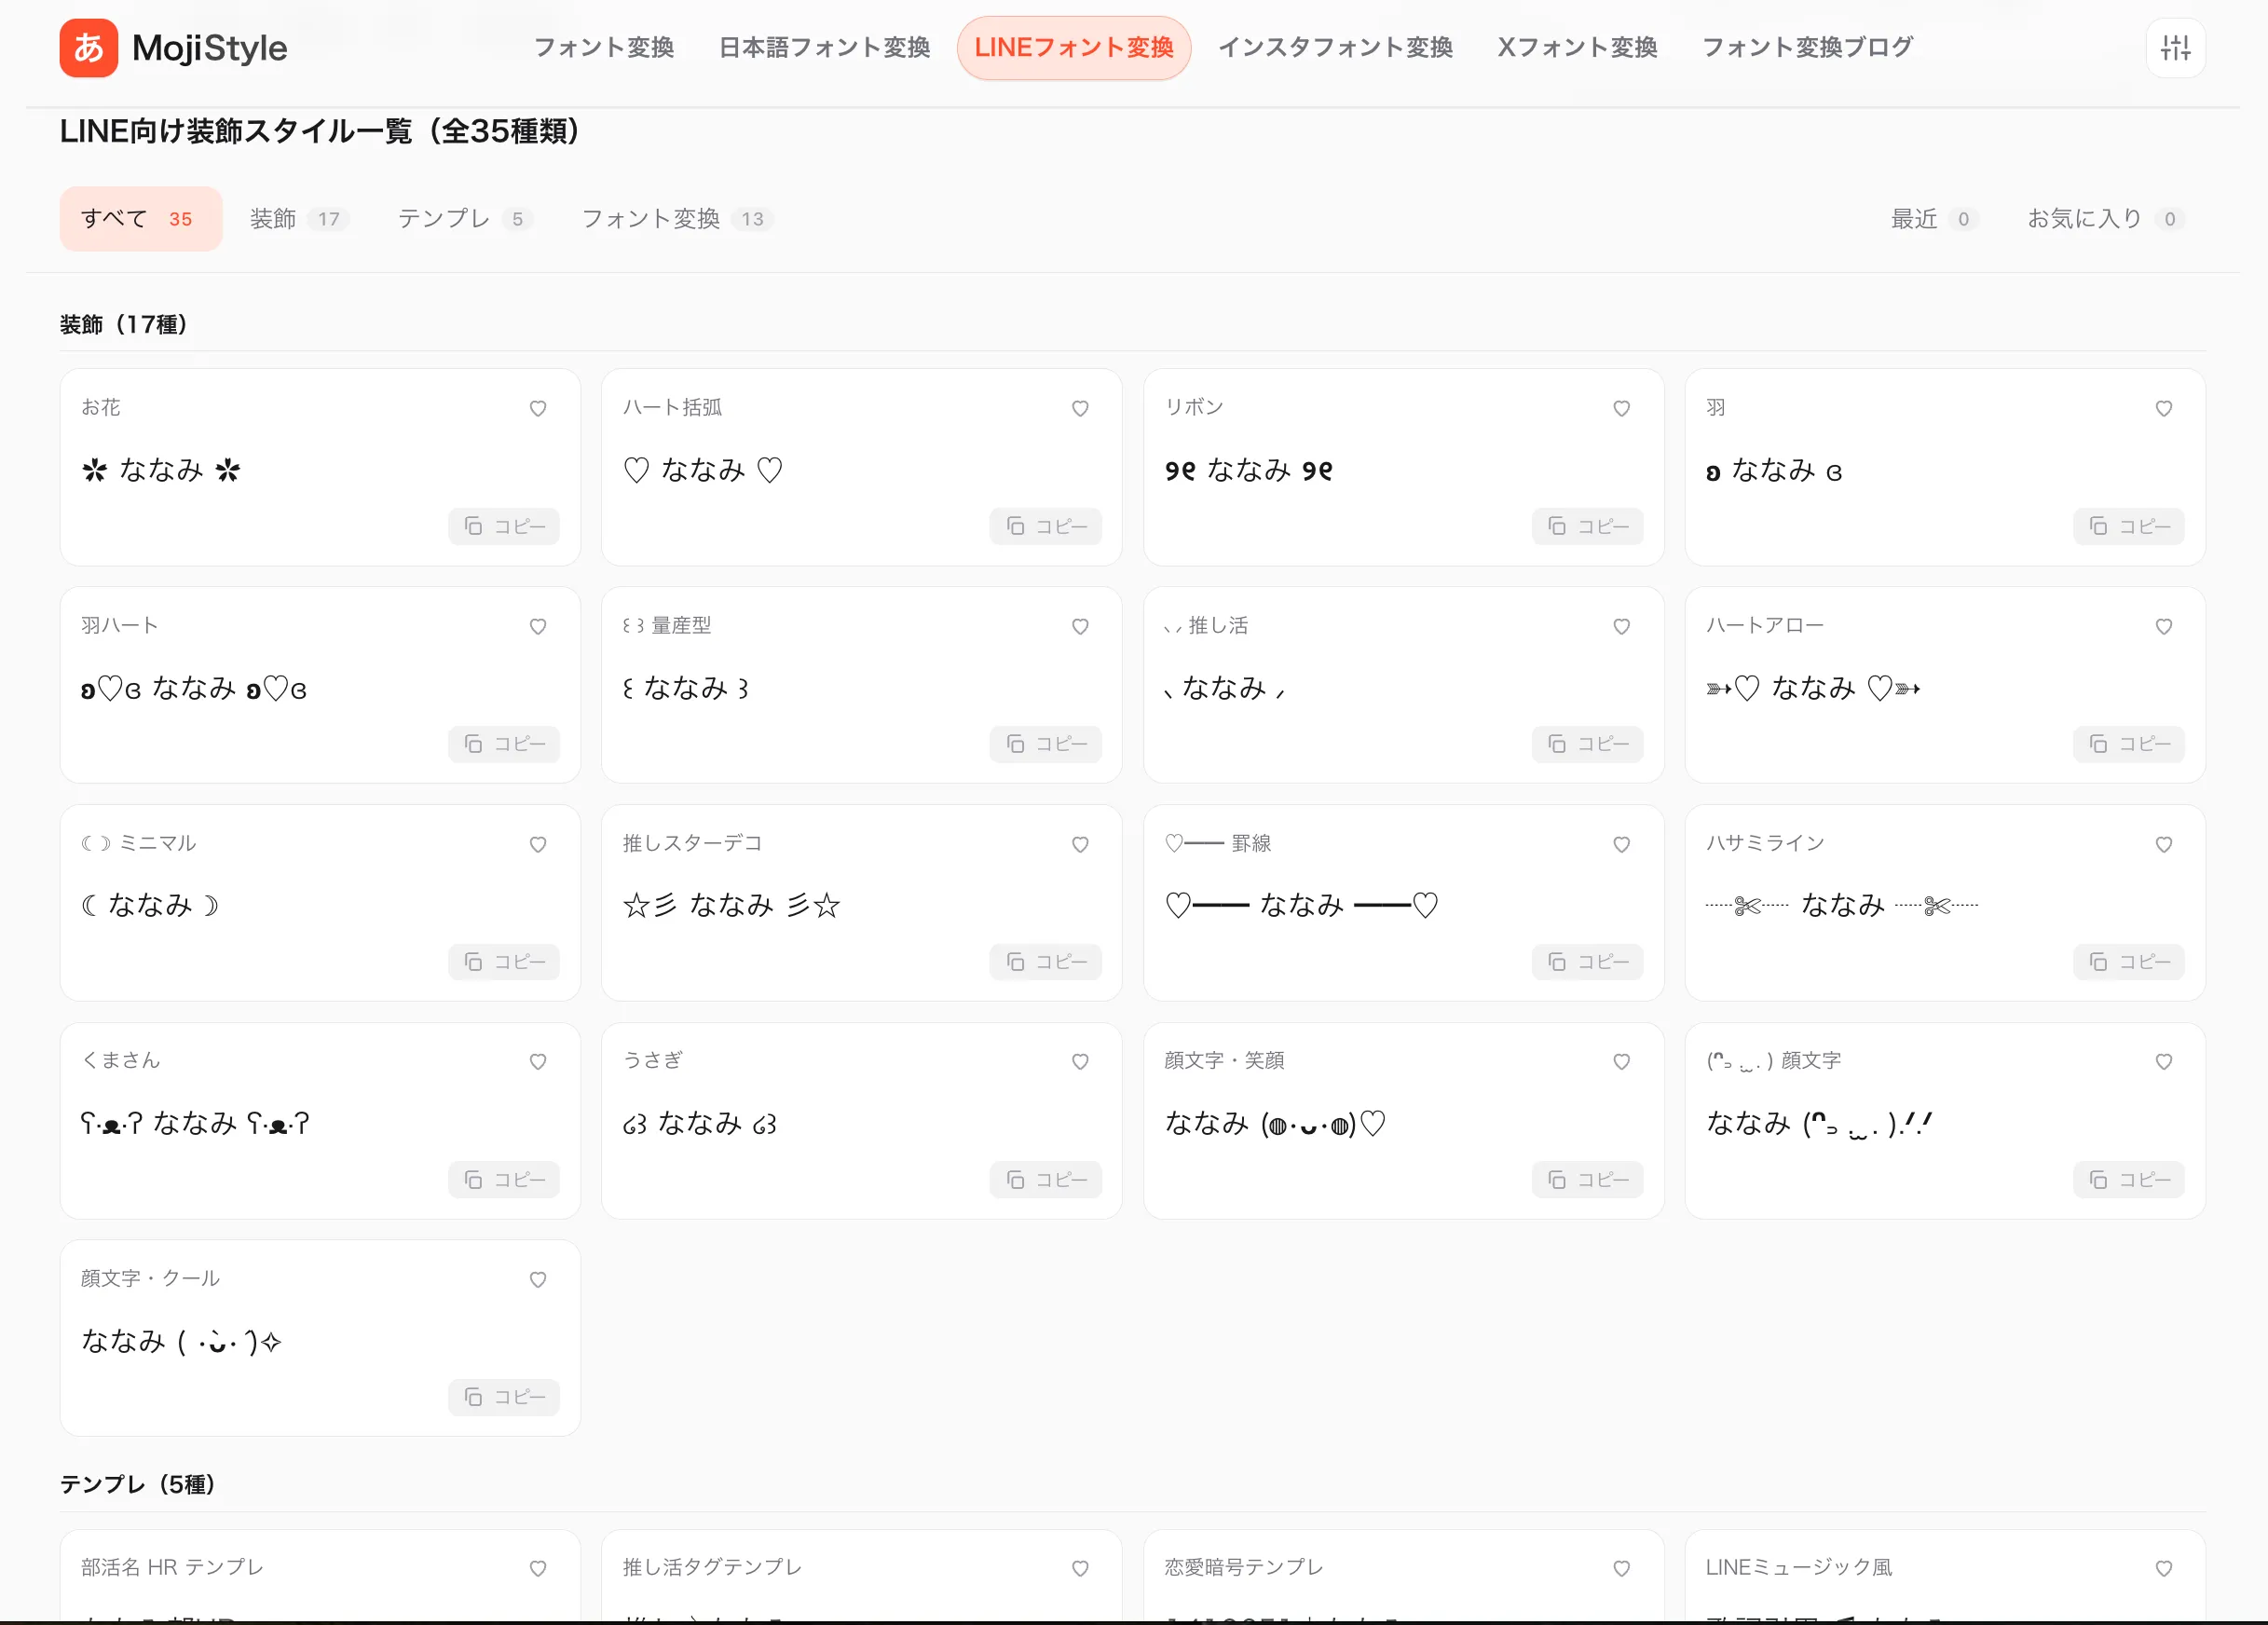The image size is (2268, 1625).
Task: Show お気に入り favorites list
Action: (x=2106, y=219)
